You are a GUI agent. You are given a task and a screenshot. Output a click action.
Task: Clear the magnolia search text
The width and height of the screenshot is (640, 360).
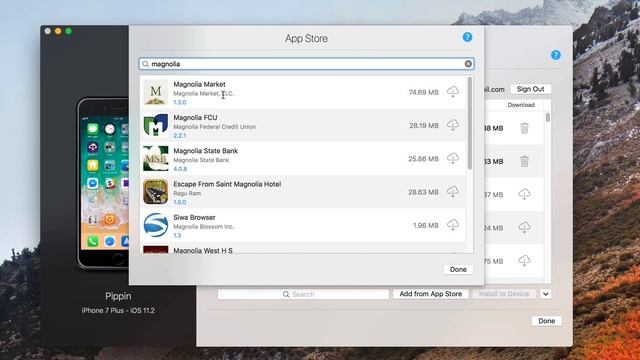coord(468,64)
